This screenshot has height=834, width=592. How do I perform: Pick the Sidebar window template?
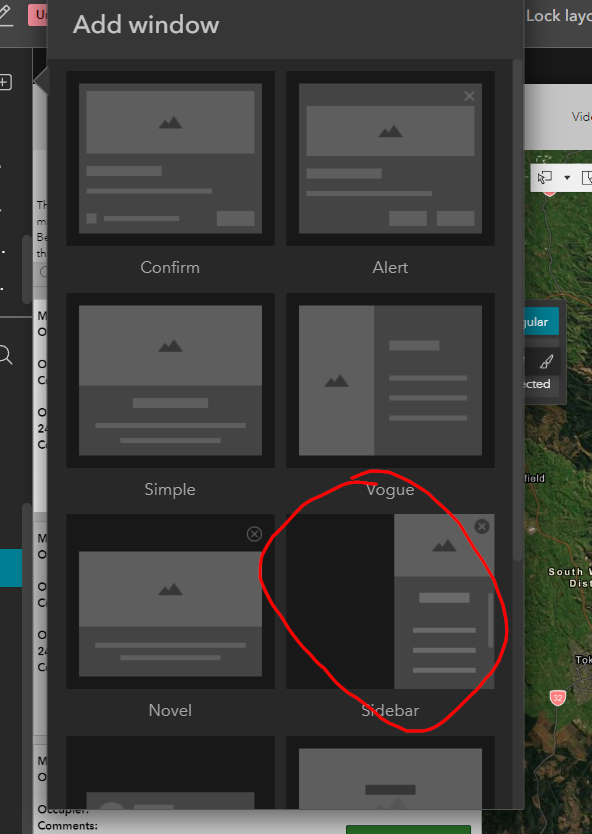[x=390, y=602]
